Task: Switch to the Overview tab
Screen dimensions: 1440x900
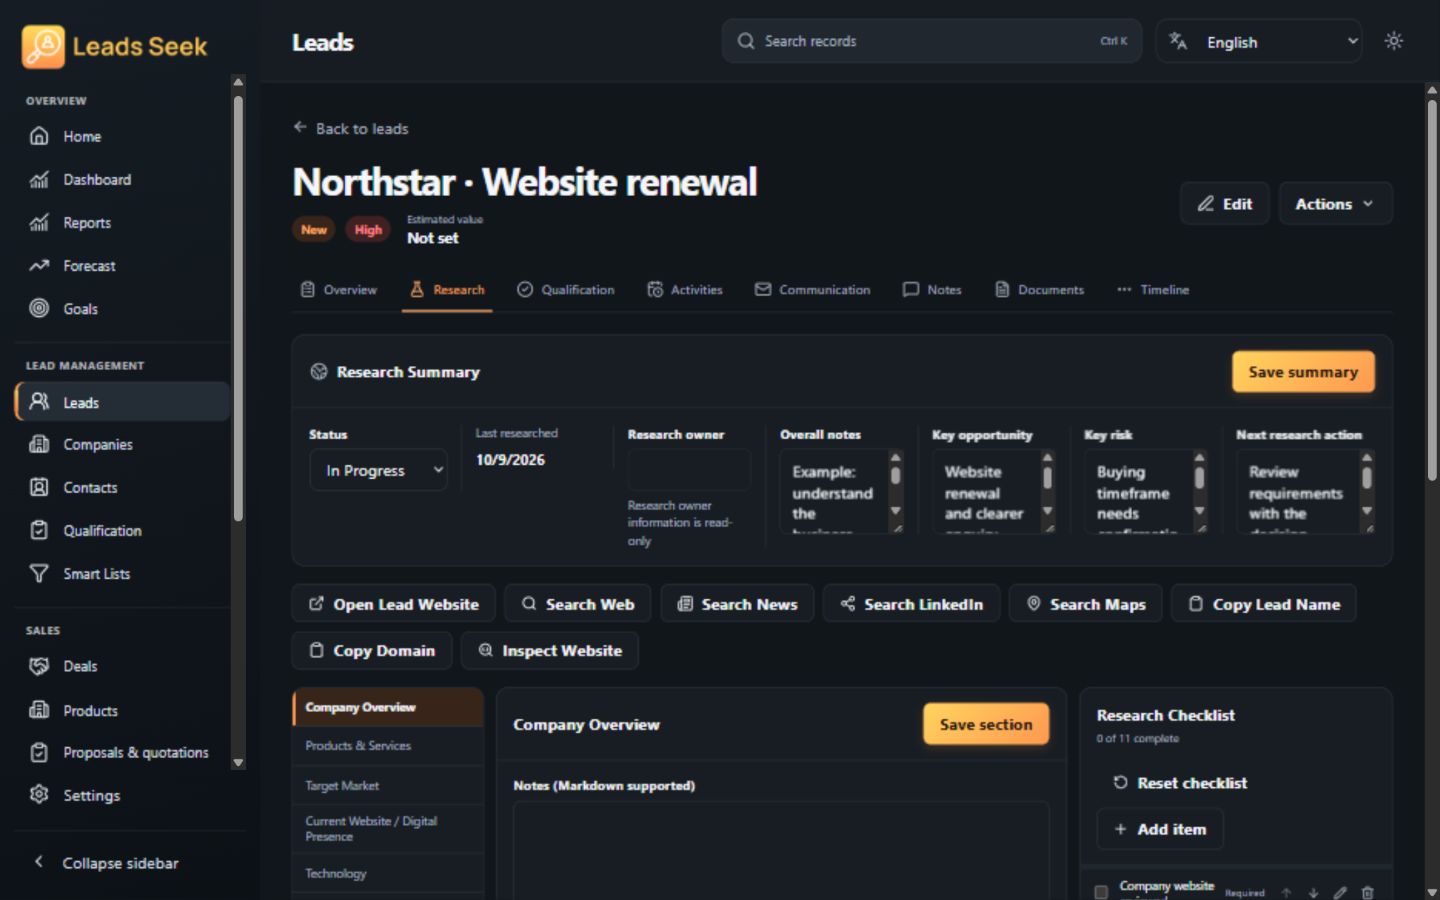Action: coord(339,290)
